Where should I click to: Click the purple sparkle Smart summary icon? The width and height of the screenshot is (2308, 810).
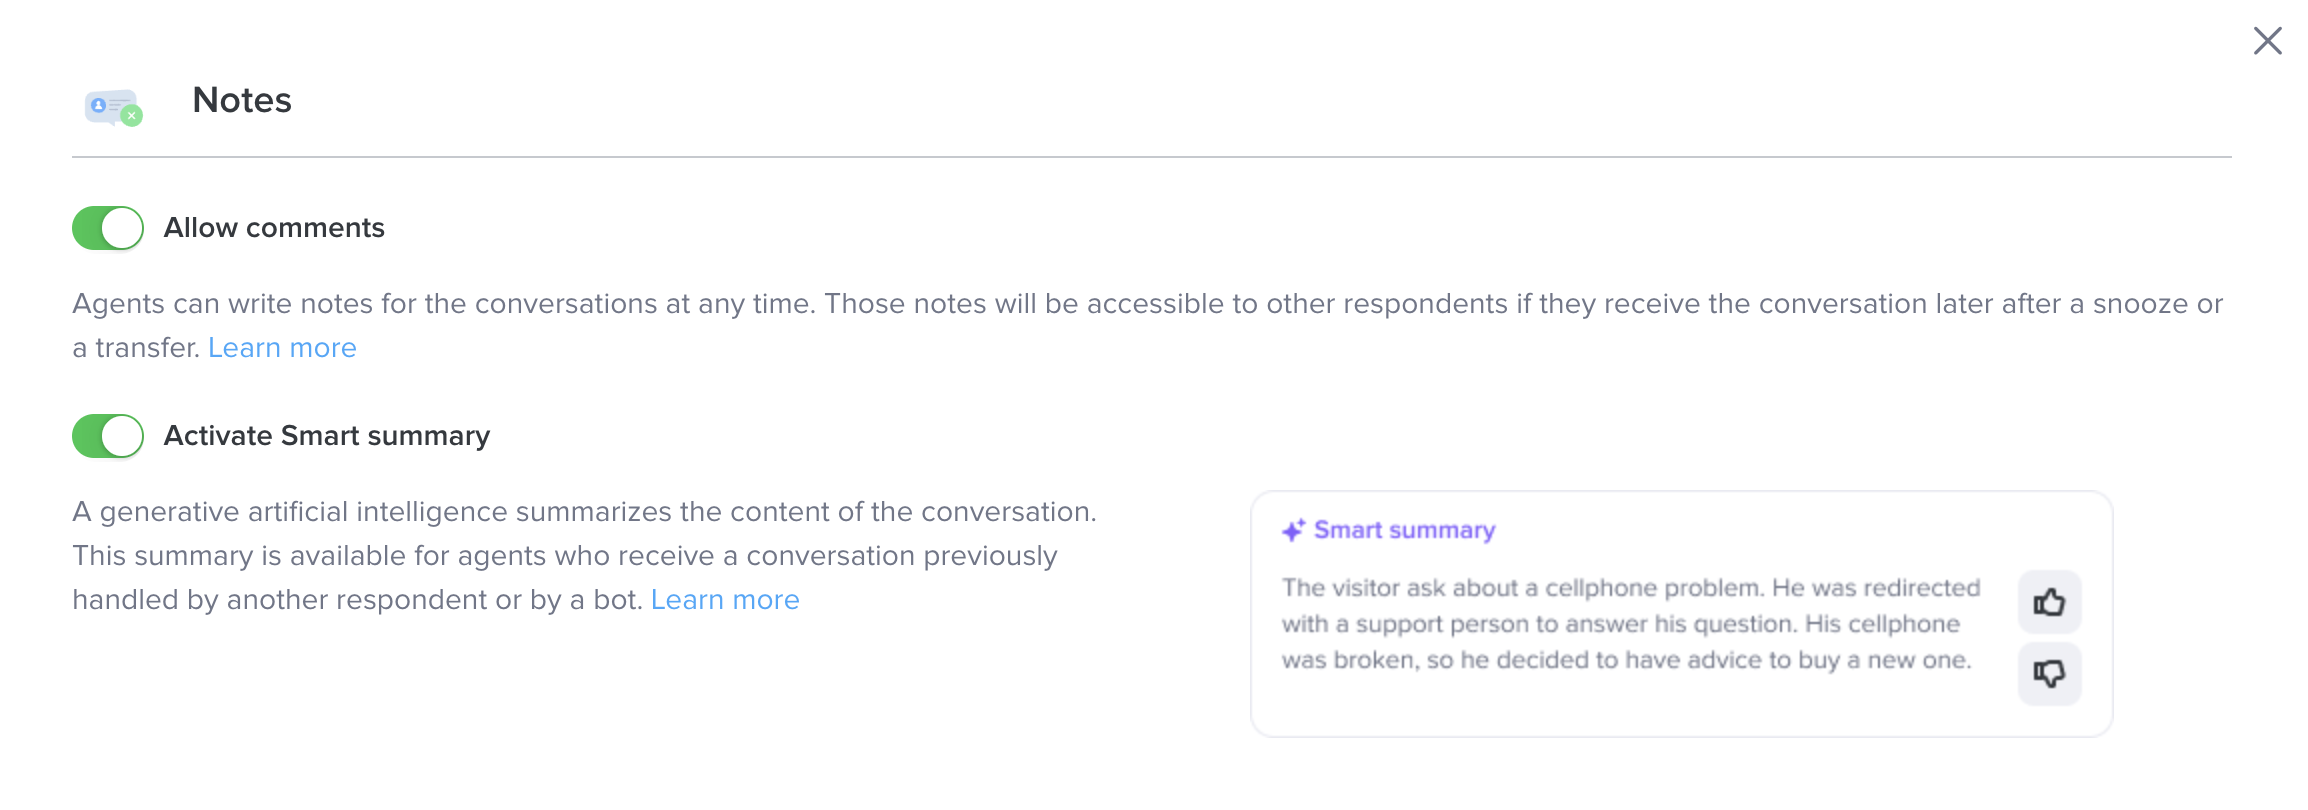point(1293,530)
